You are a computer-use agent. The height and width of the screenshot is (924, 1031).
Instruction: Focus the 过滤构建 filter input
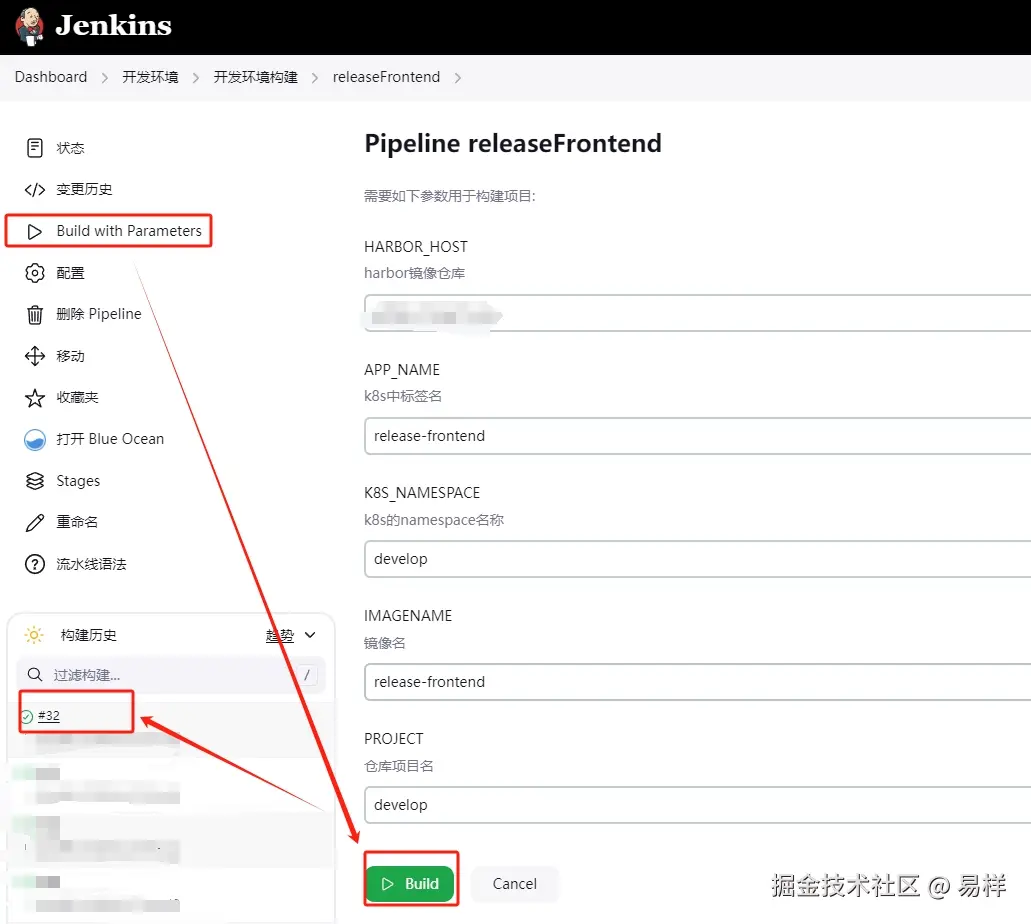pos(171,675)
